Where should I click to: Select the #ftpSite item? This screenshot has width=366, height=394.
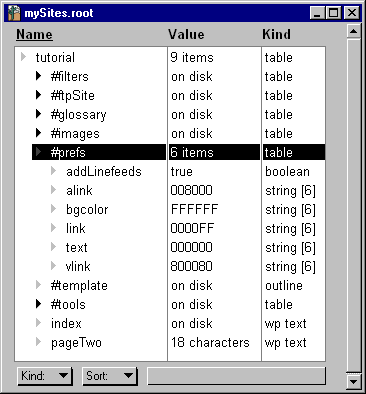click(73, 95)
